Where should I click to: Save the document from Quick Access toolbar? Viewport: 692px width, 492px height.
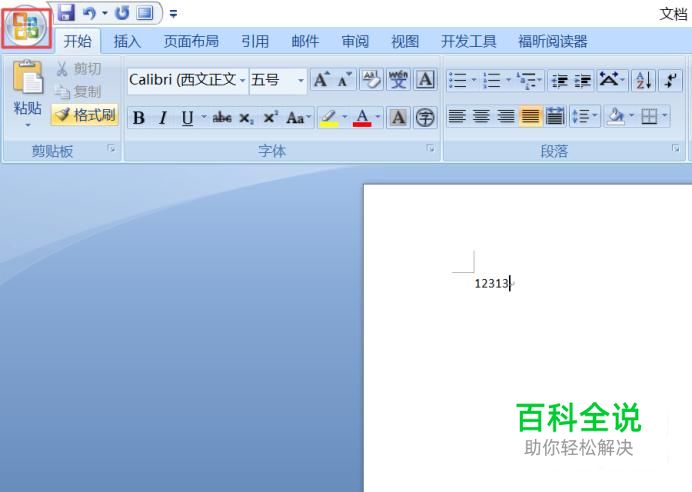click(x=66, y=13)
